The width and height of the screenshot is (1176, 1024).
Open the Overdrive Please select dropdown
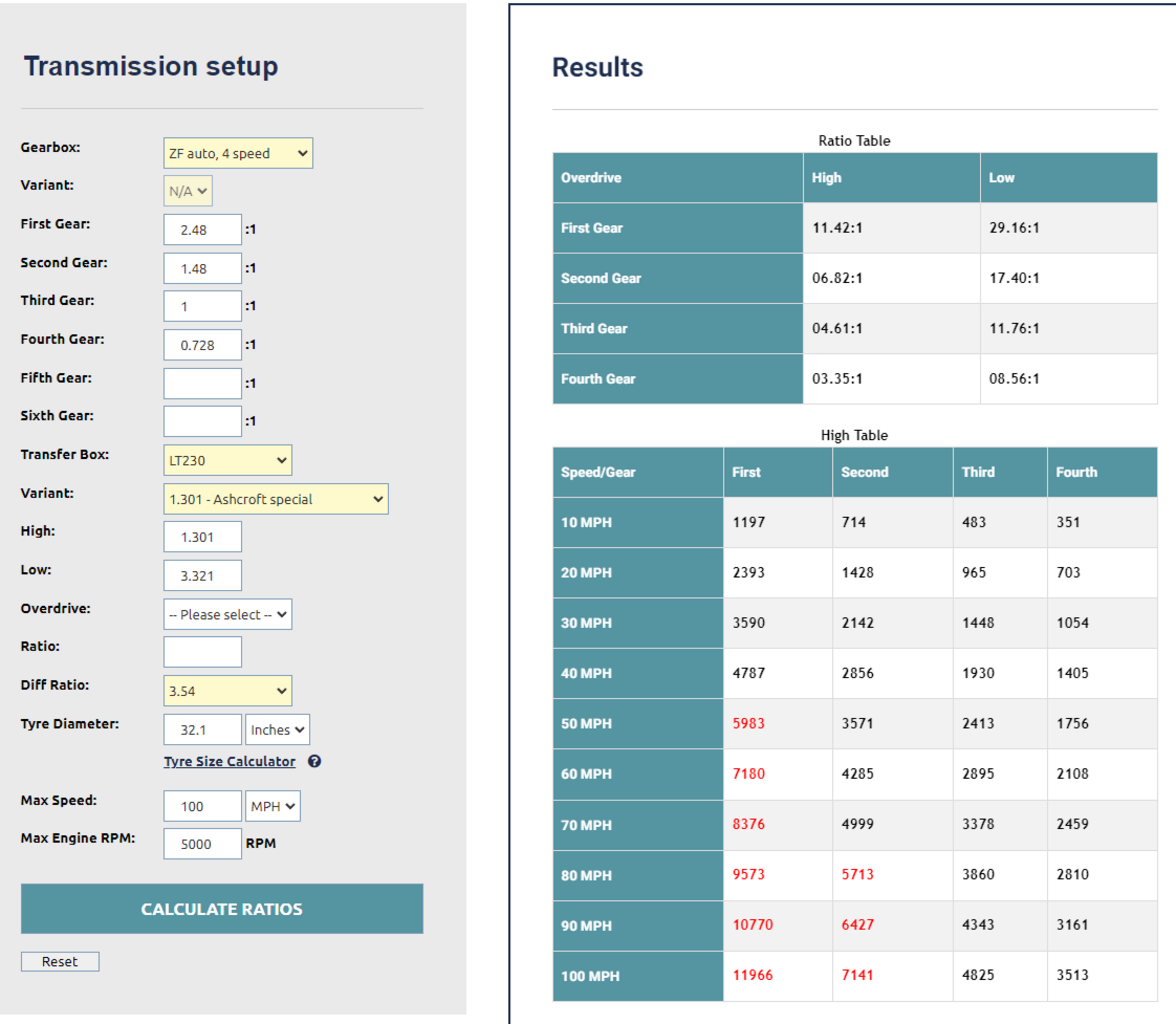point(227,614)
